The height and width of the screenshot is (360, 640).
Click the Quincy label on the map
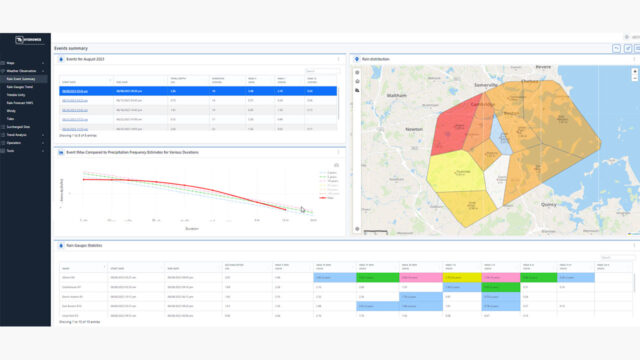coord(549,204)
